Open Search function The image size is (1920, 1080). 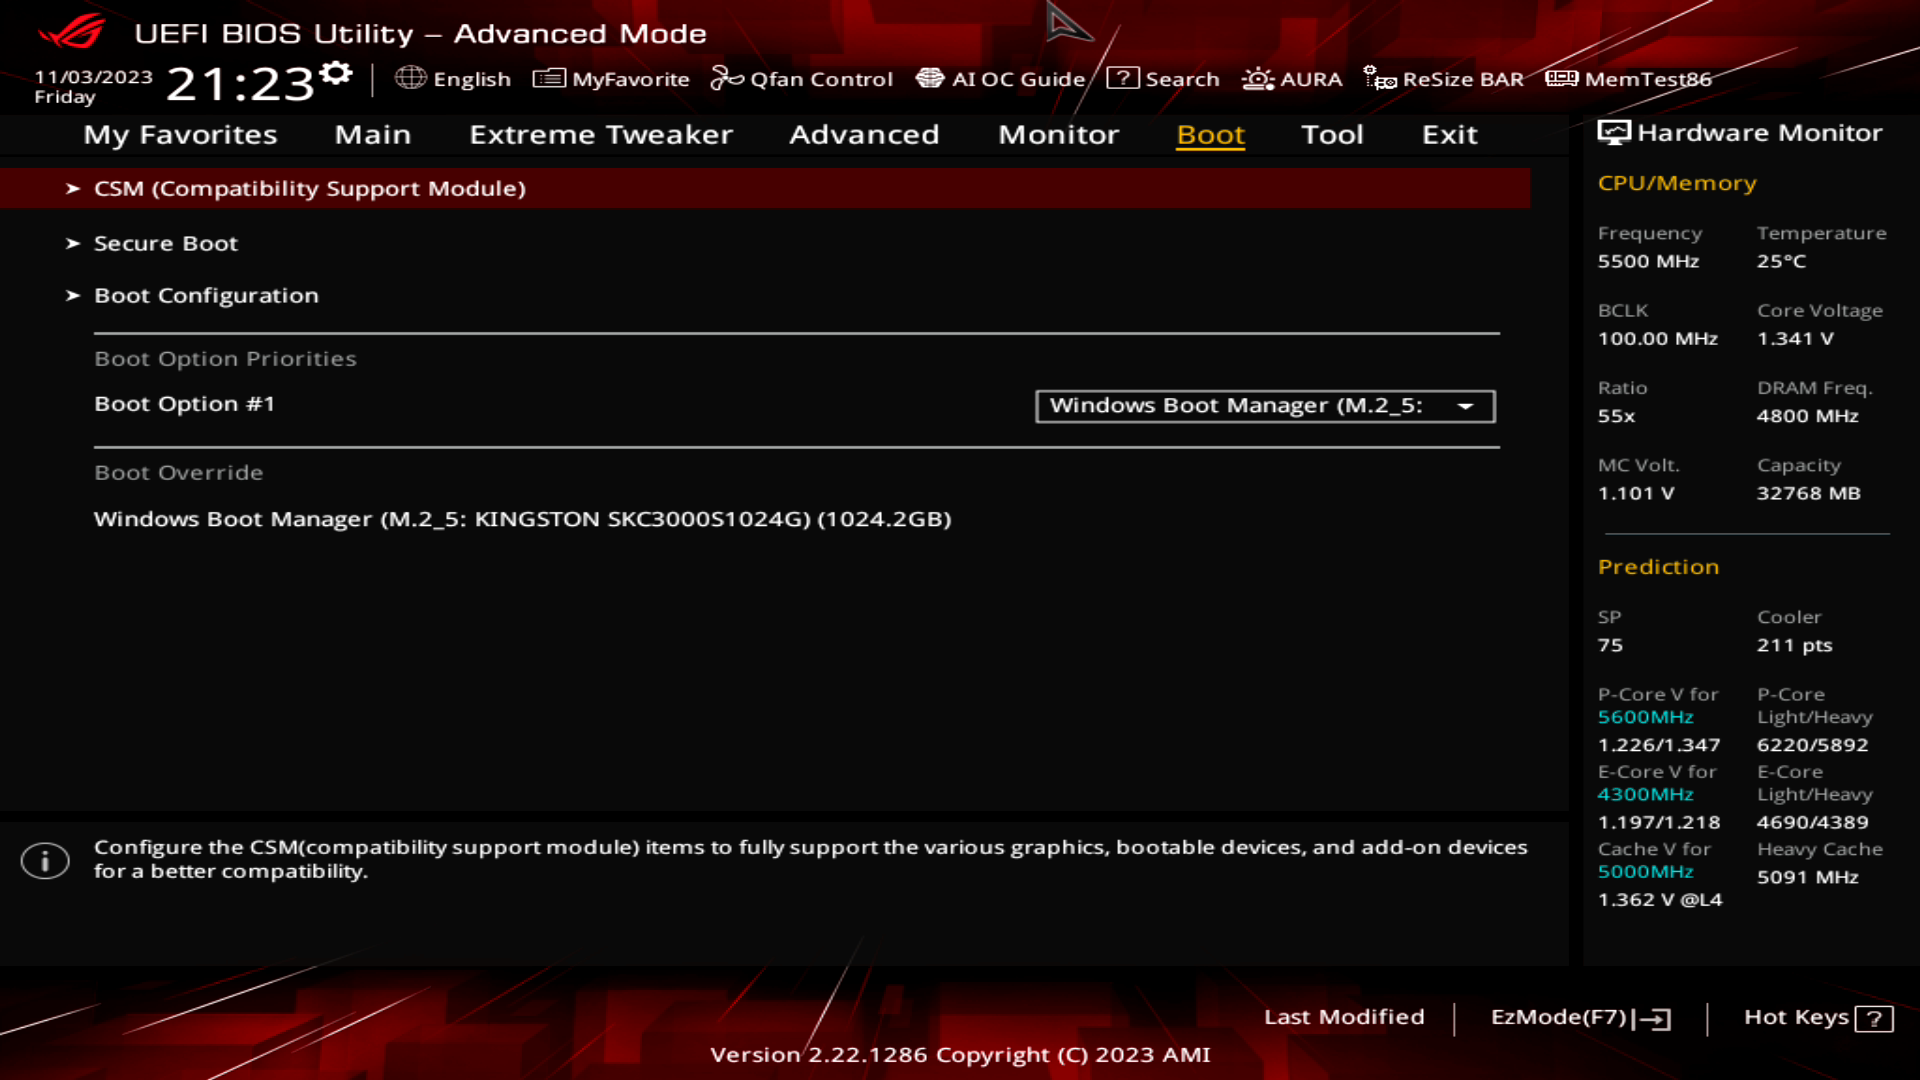pyautogui.click(x=1167, y=79)
